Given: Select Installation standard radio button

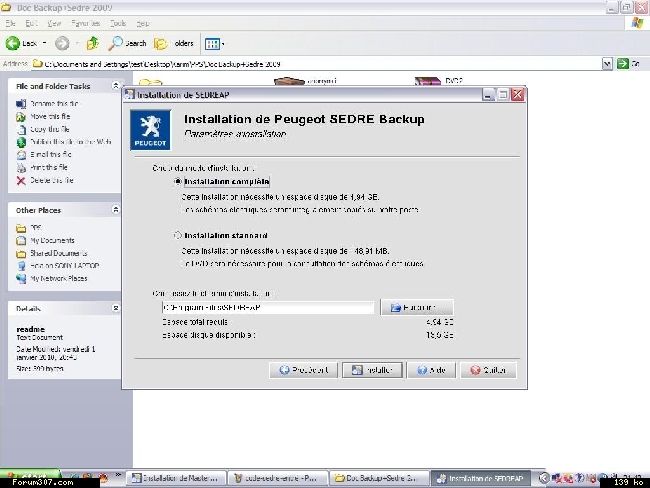Looking at the screenshot, I should (178, 235).
